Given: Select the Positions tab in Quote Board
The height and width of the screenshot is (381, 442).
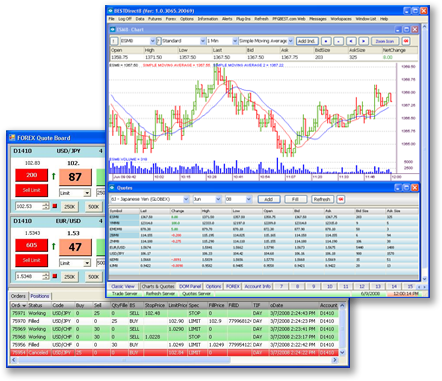Looking at the screenshot, I should coord(40,296).
